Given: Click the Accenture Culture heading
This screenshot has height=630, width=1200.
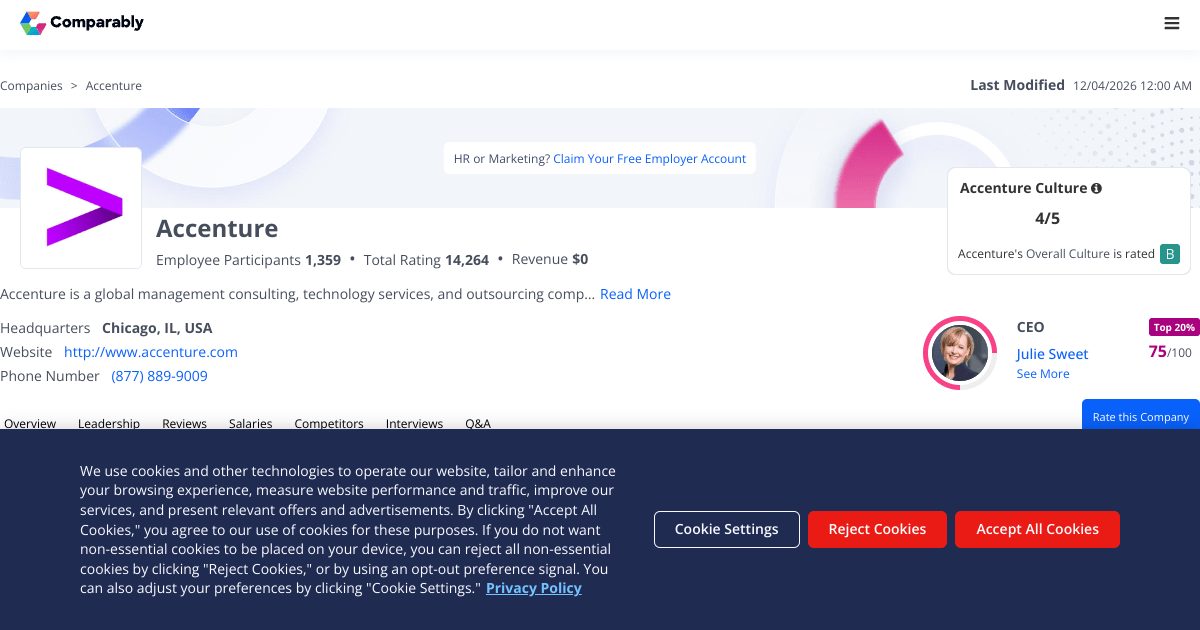Looking at the screenshot, I should point(1023,188).
